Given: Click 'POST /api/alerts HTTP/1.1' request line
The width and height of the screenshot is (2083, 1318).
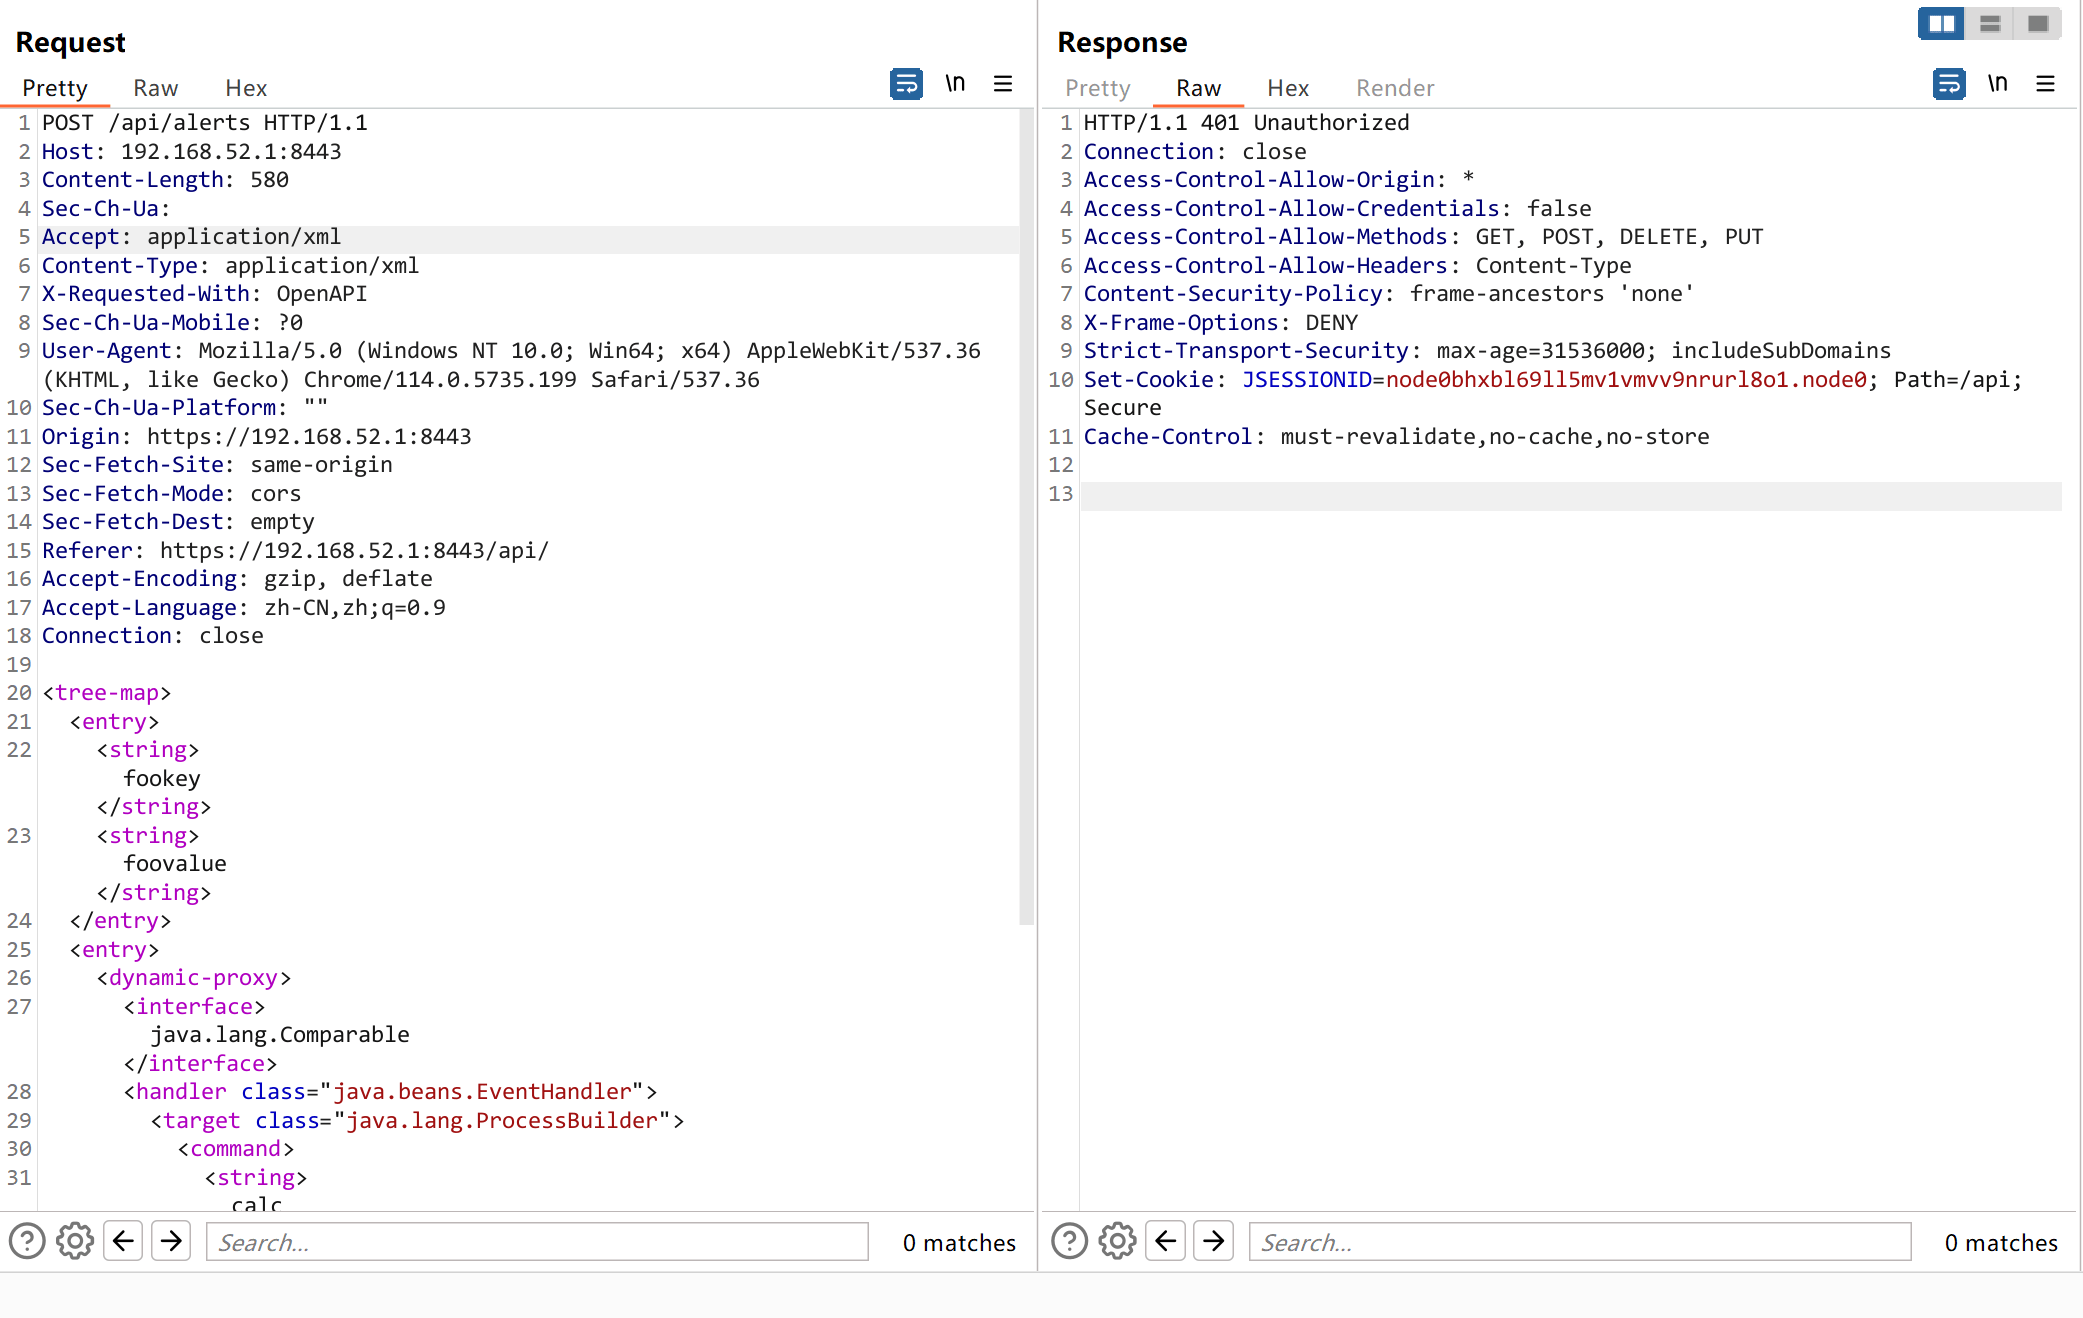Looking at the screenshot, I should point(205,123).
